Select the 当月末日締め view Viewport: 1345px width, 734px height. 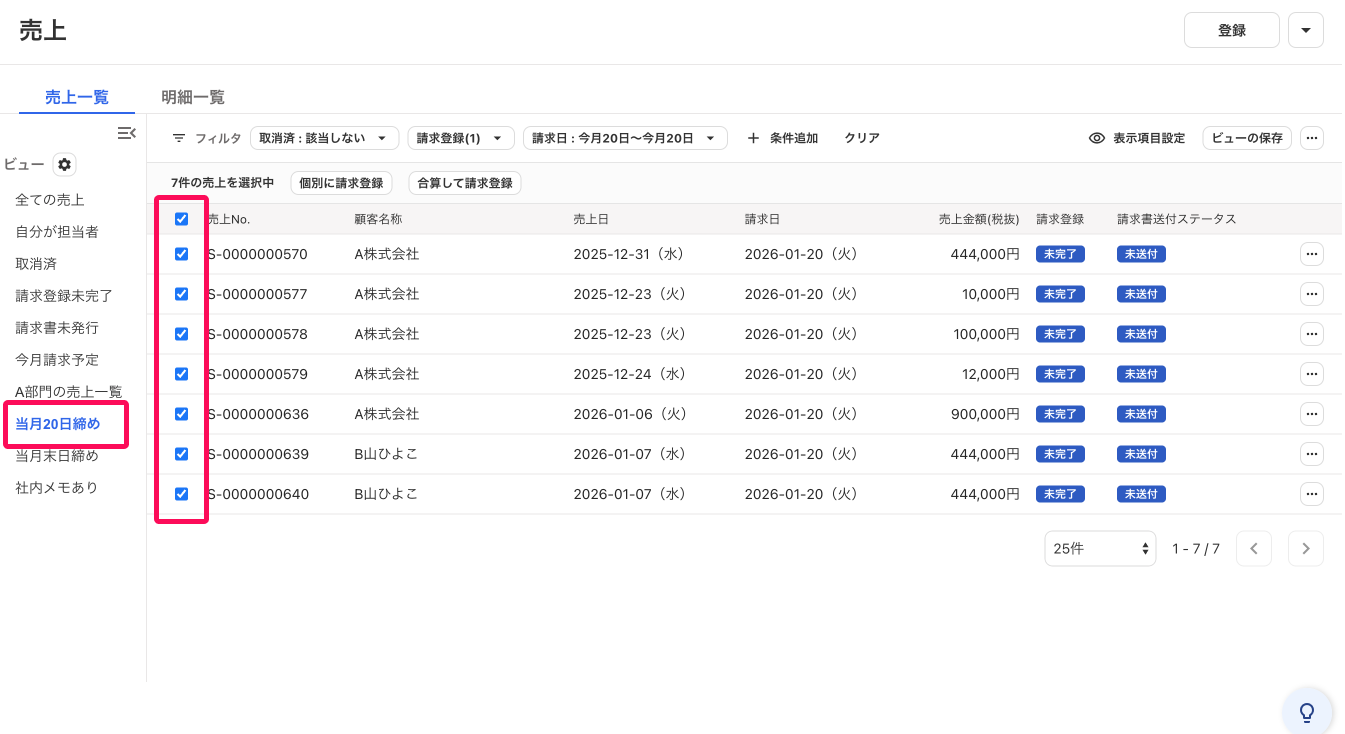[57, 456]
